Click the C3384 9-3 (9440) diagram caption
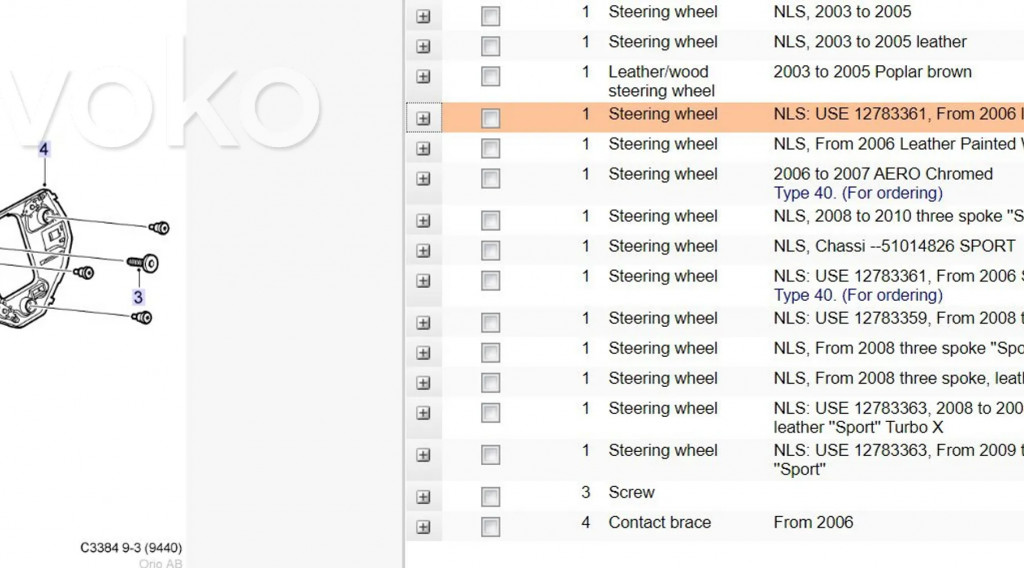The image size is (1024, 568). pyautogui.click(x=131, y=548)
